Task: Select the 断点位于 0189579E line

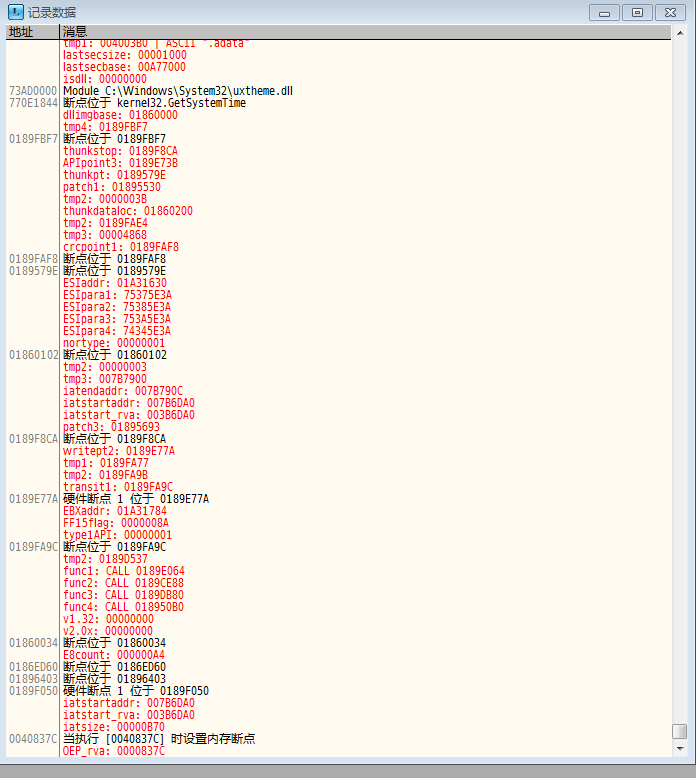Action: pos(114,270)
